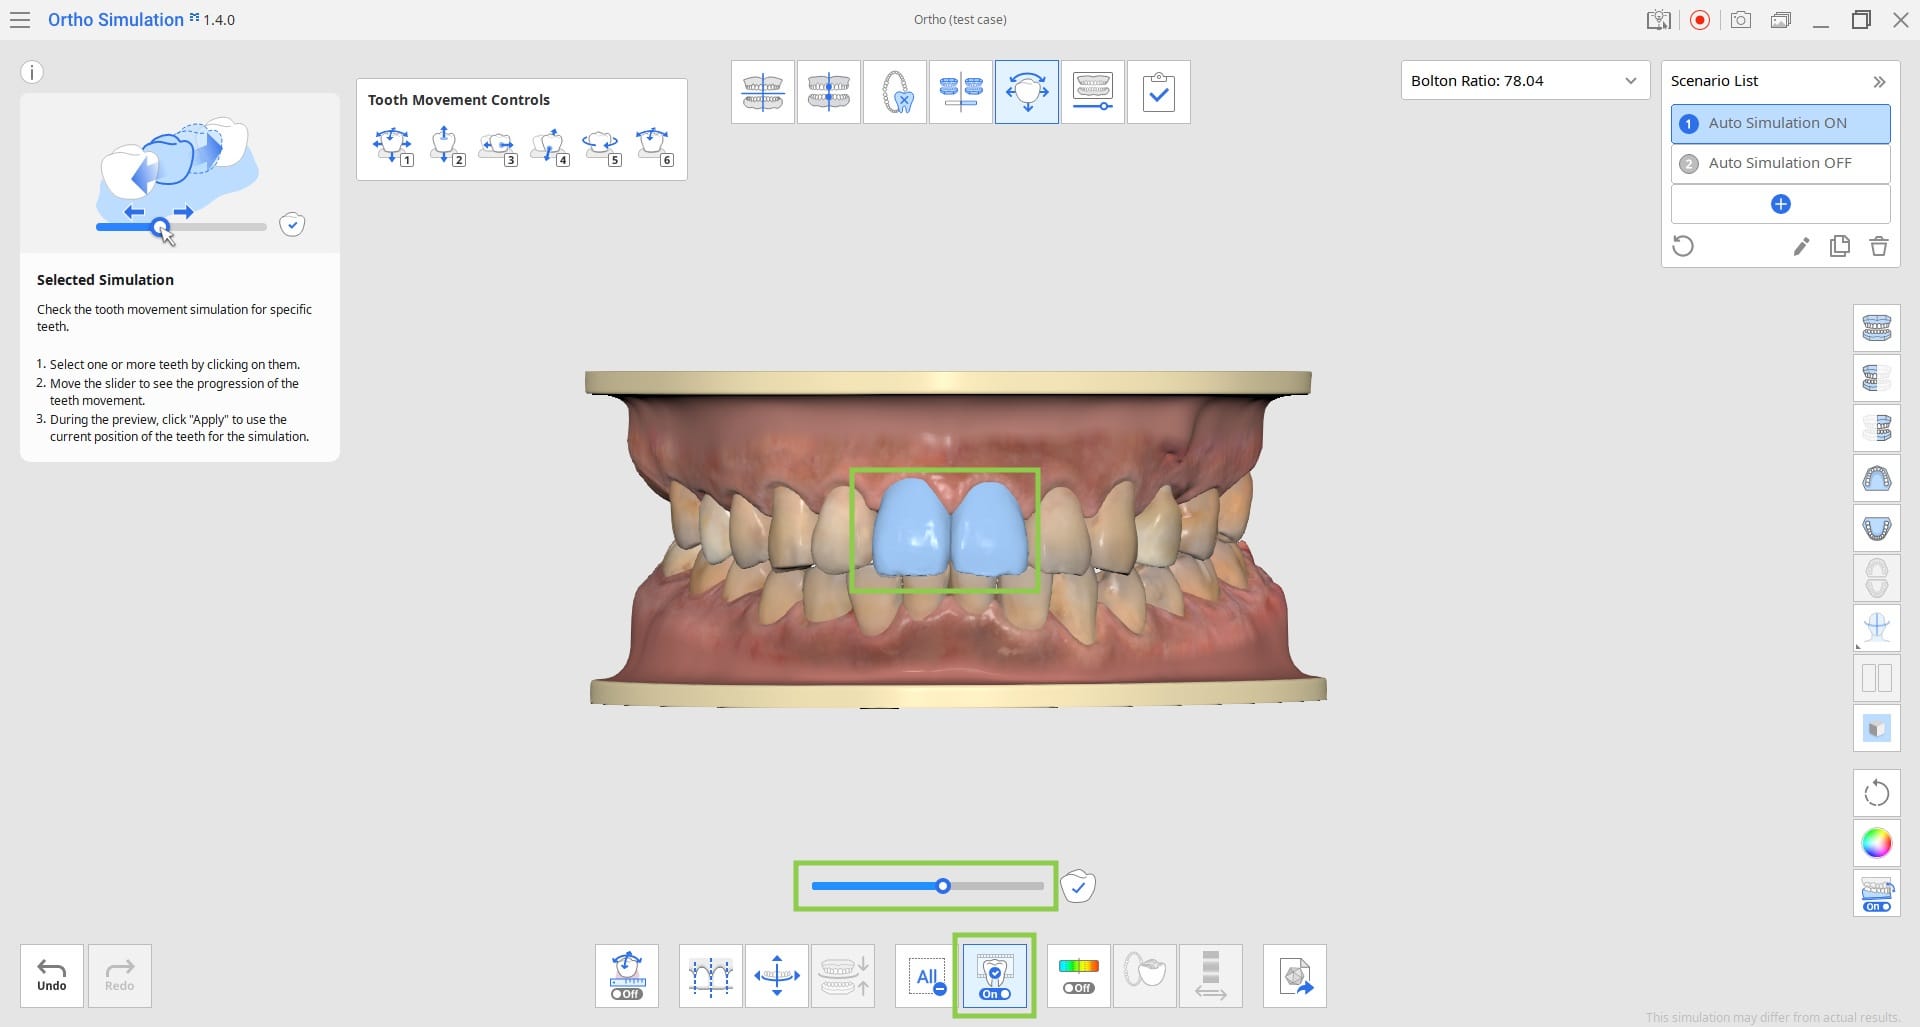Go to the final checklist step icon
1920x1027 pixels.
click(1158, 92)
